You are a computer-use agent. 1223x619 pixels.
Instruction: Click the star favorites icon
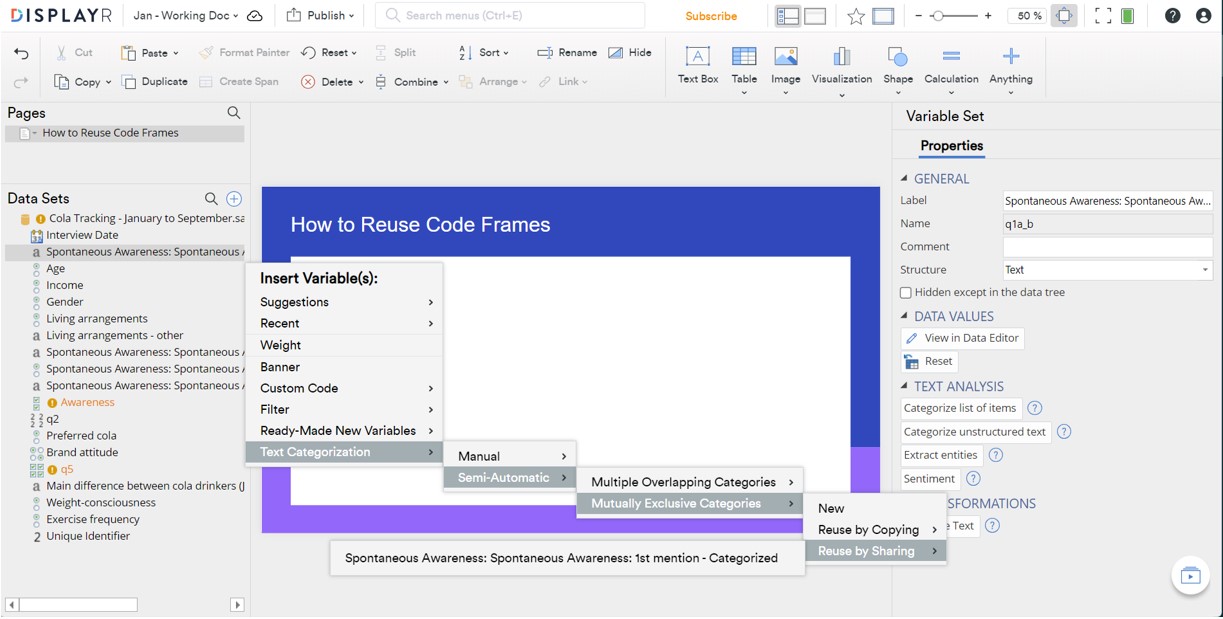pyautogui.click(x=855, y=16)
